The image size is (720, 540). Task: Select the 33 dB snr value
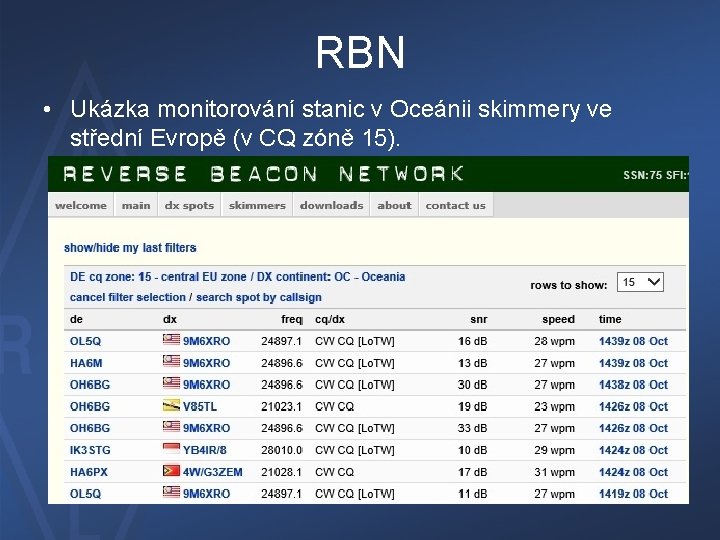[472, 428]
